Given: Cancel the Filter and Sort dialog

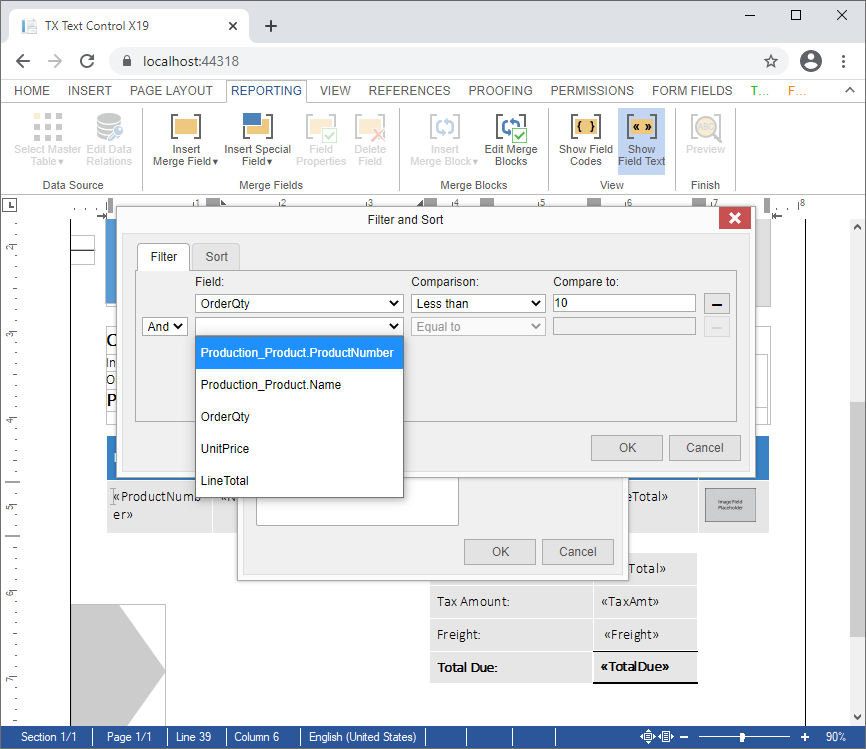Looking at the screenshot, I should [x=704, y=448].
